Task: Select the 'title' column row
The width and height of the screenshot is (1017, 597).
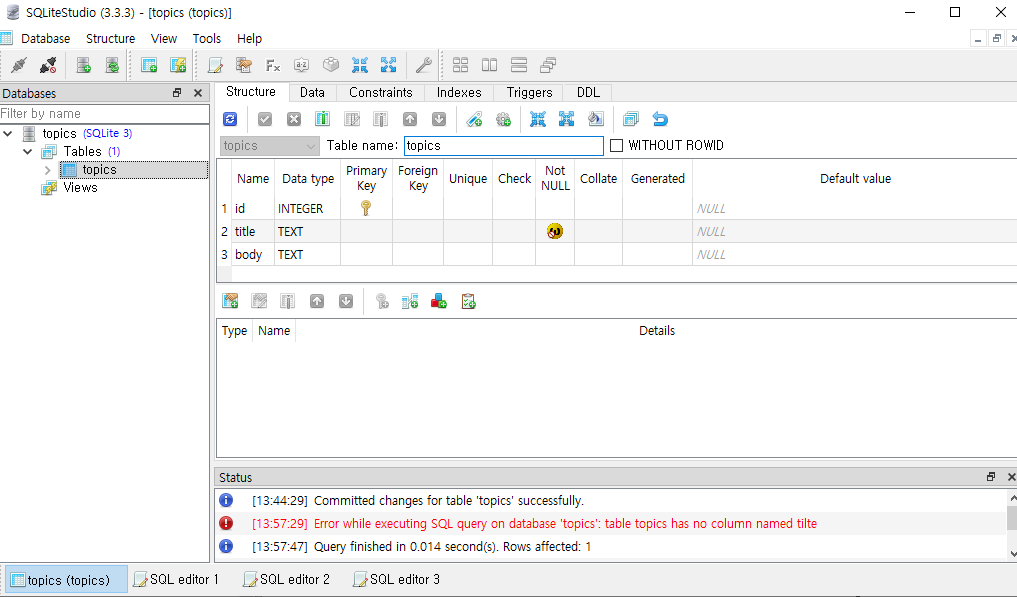Action: 617,232
